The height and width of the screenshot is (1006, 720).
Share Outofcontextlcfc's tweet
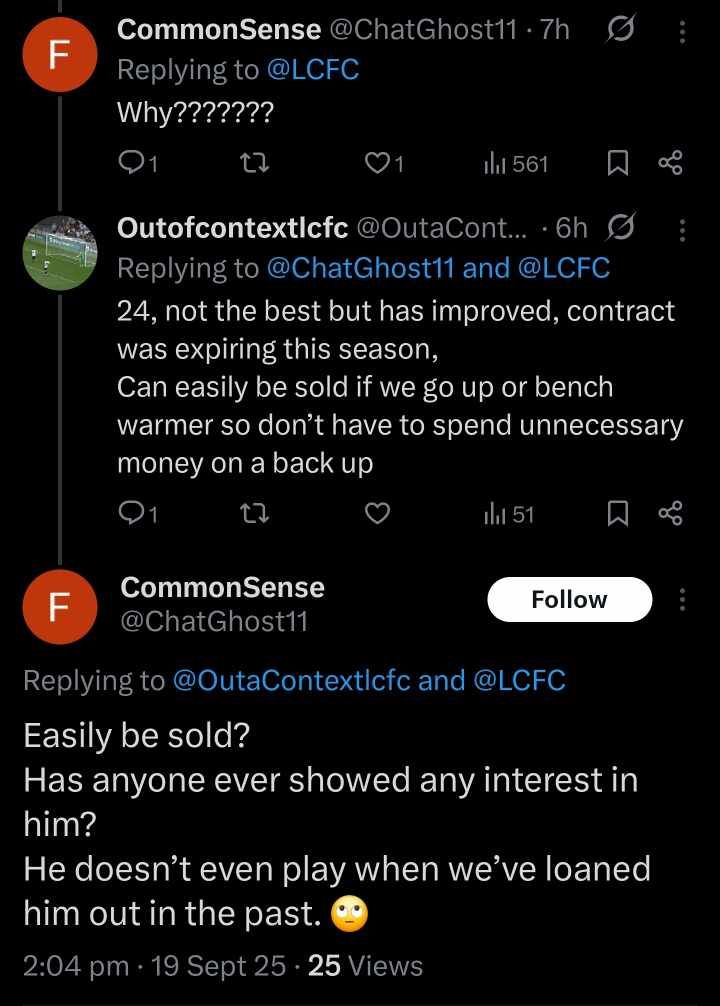[x=671, y=514]
